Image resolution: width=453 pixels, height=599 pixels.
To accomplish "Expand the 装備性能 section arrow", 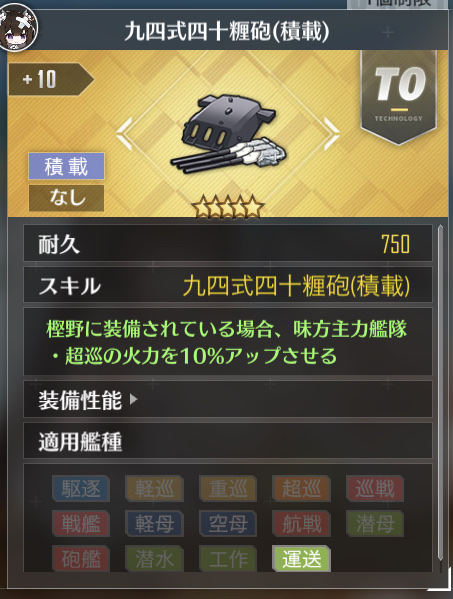I will [134, 400].
